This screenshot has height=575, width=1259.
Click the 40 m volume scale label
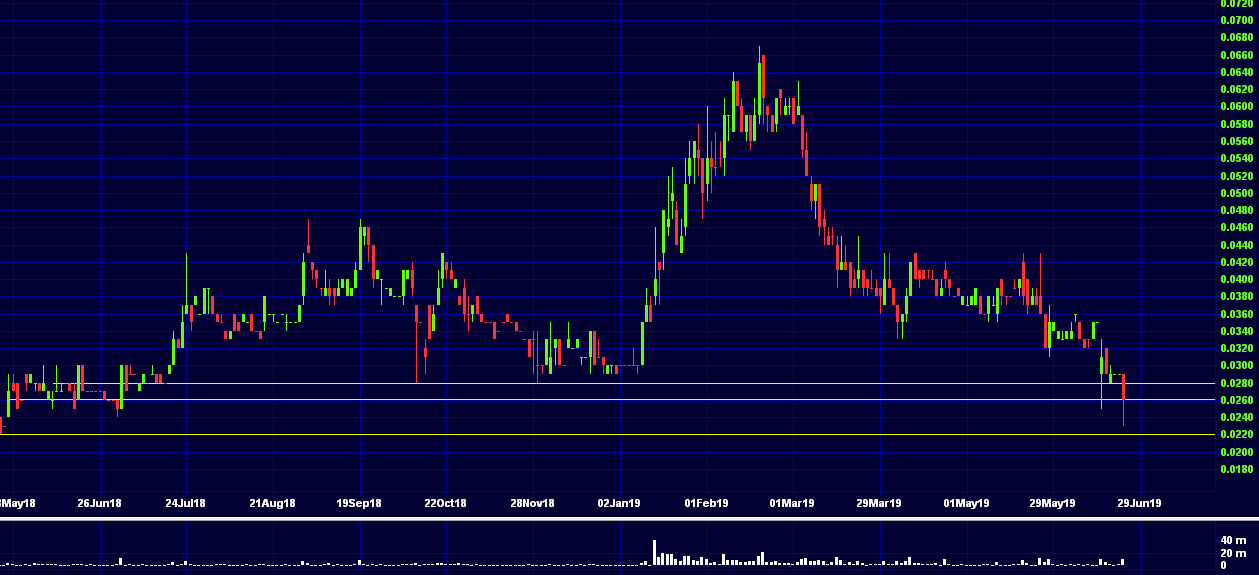coord(1233,542)
